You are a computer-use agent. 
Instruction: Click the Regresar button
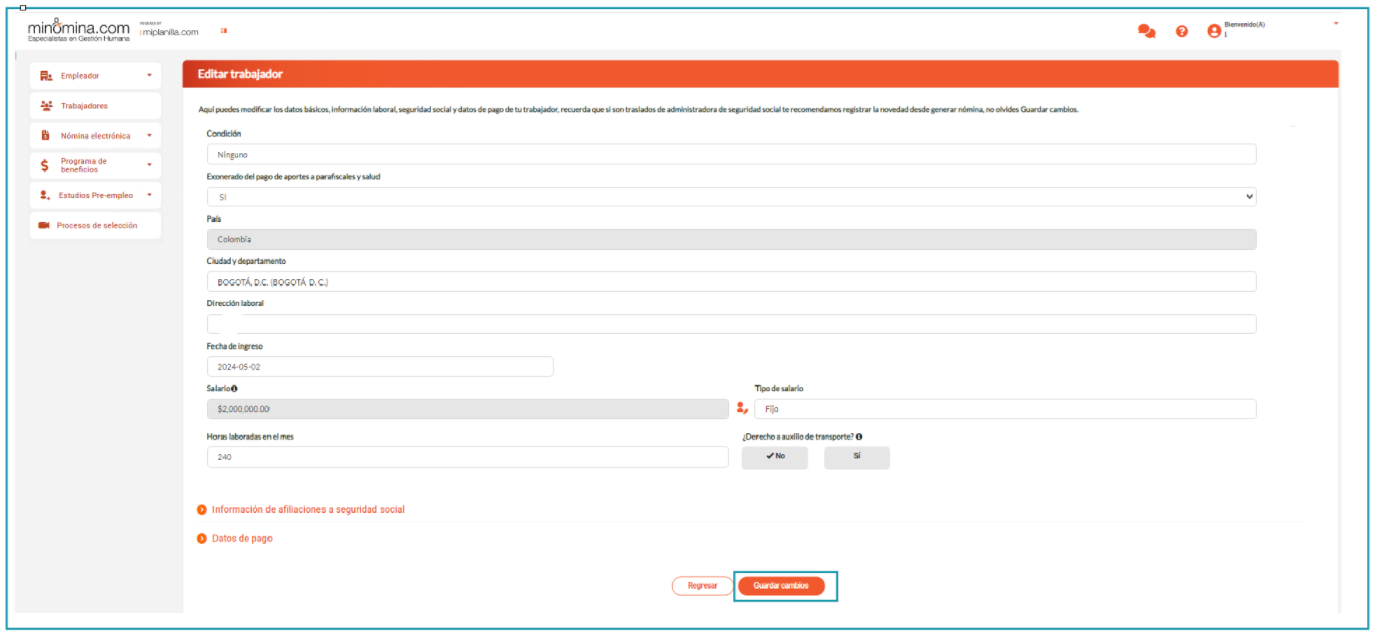[702, 586]
